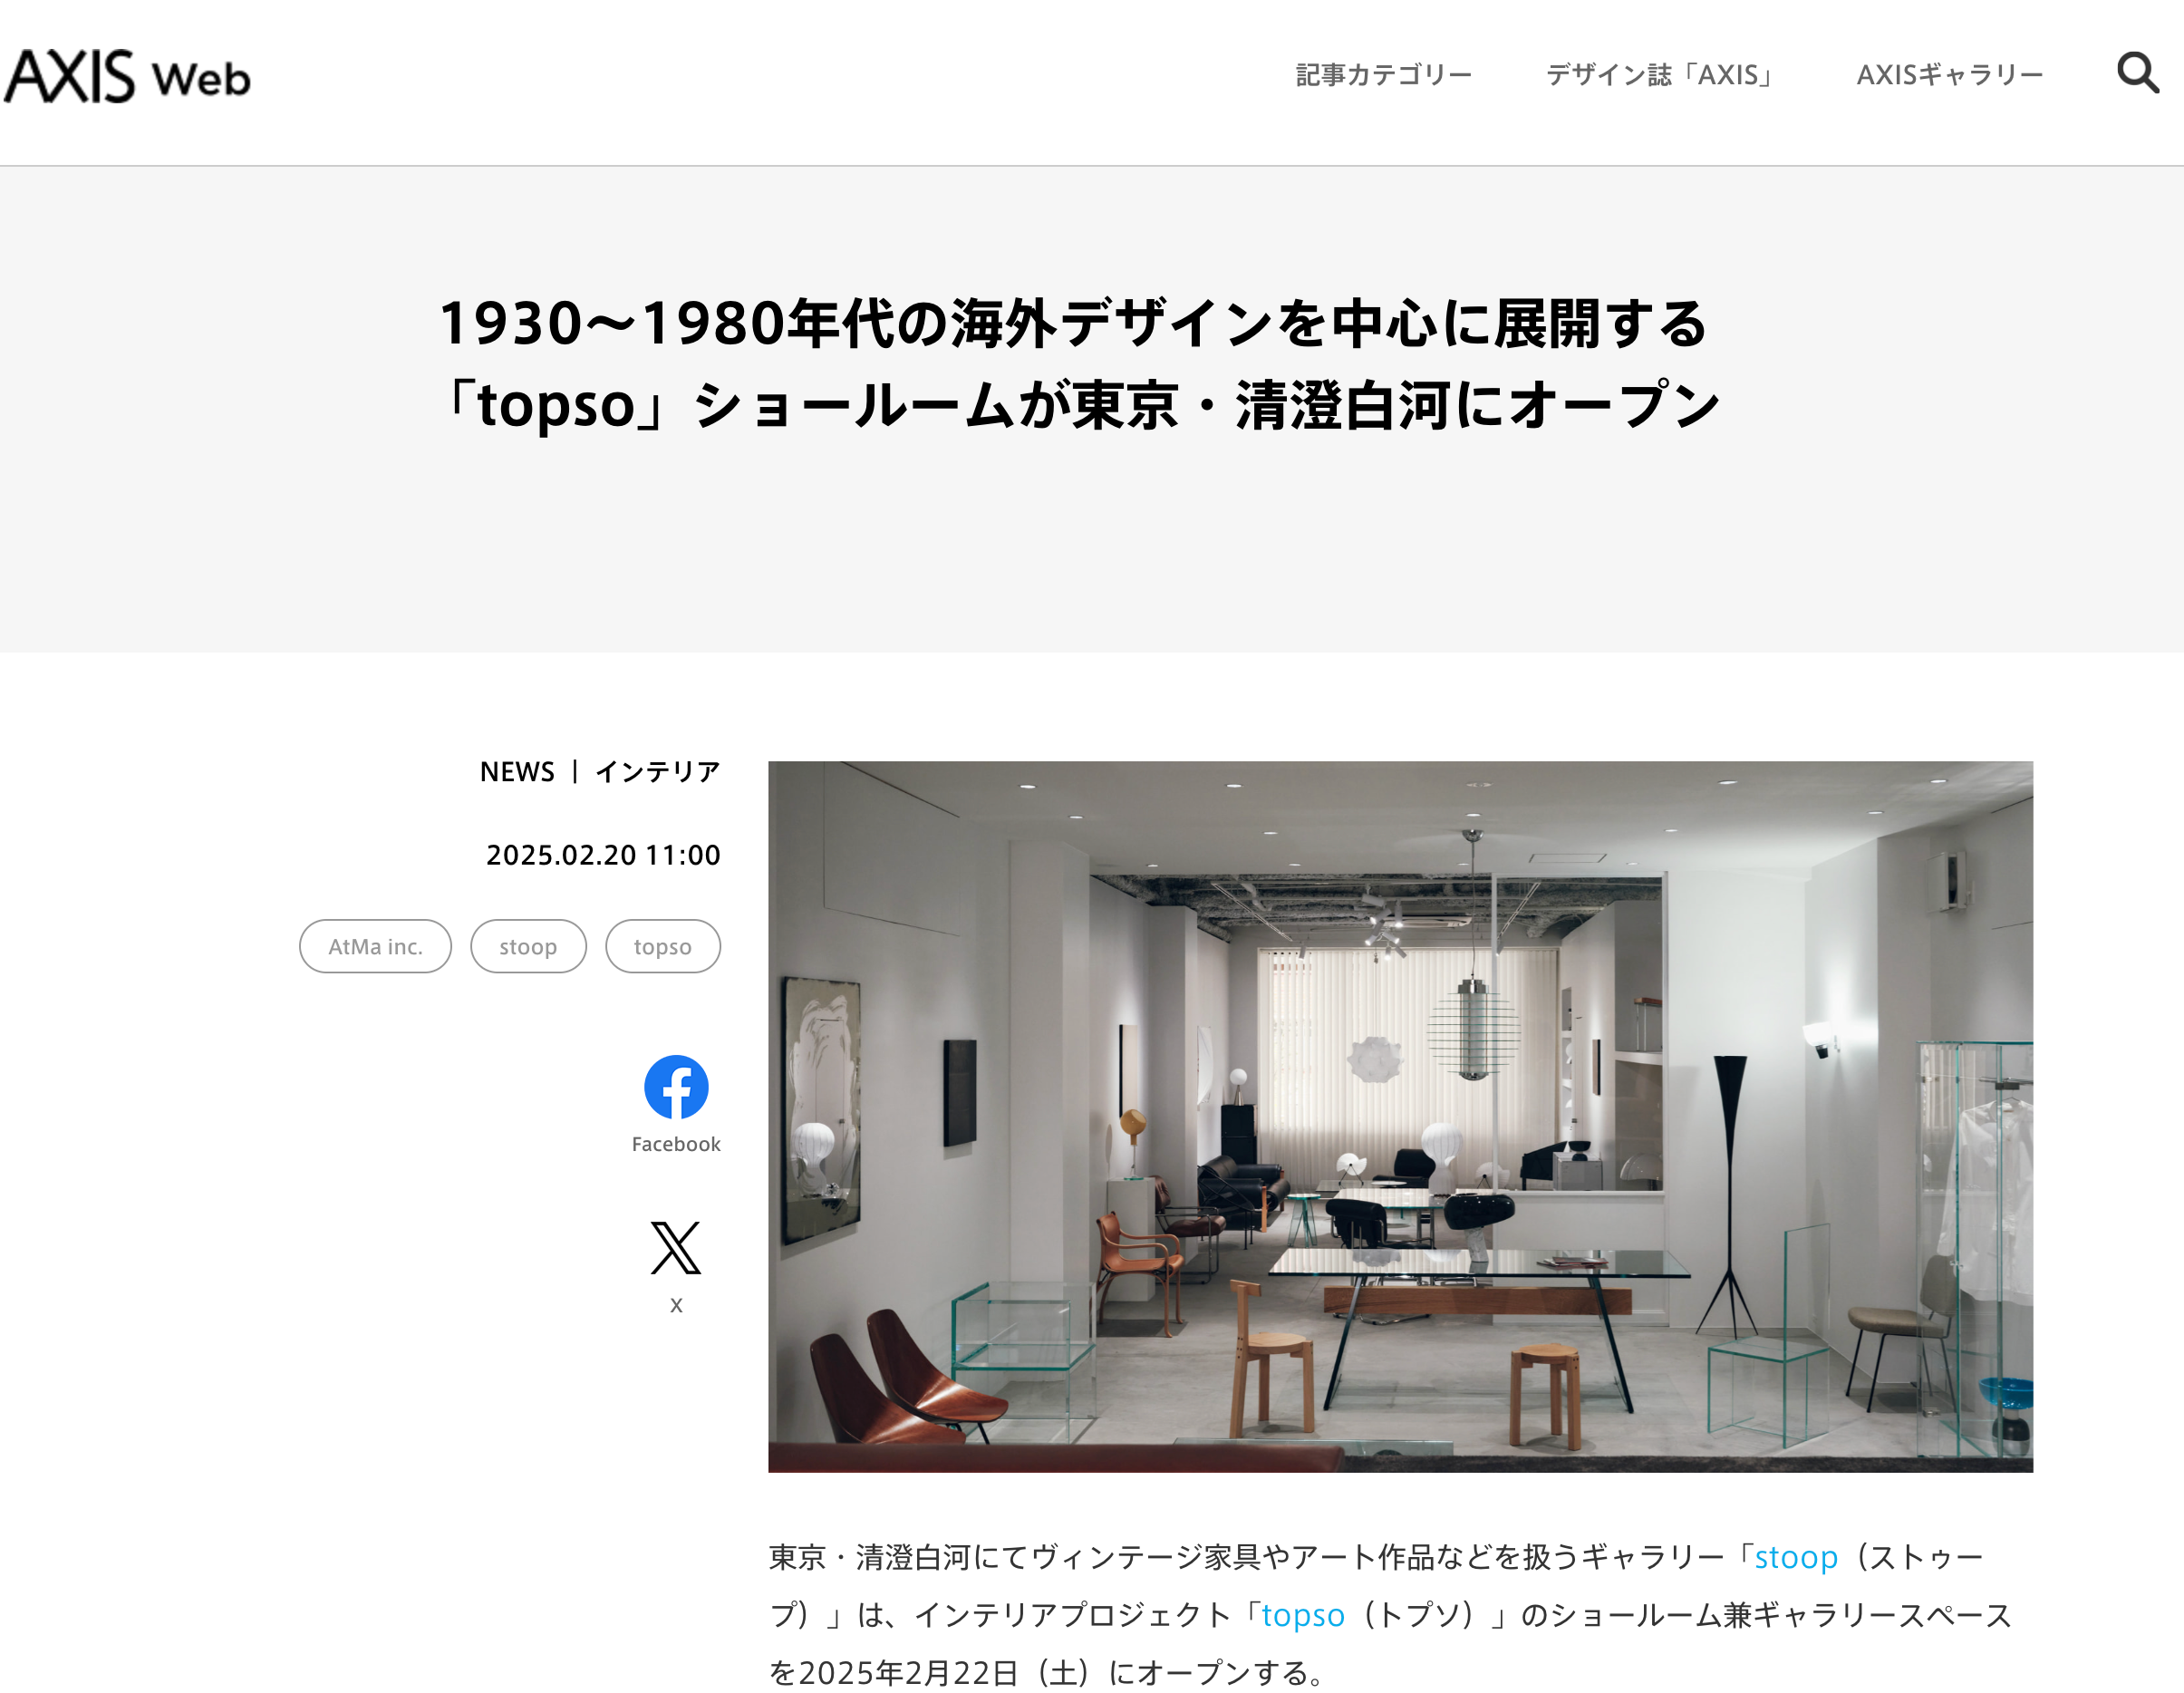
Task: Click the 2025.02.20 11:00 publish date
Action: point(603,855)
